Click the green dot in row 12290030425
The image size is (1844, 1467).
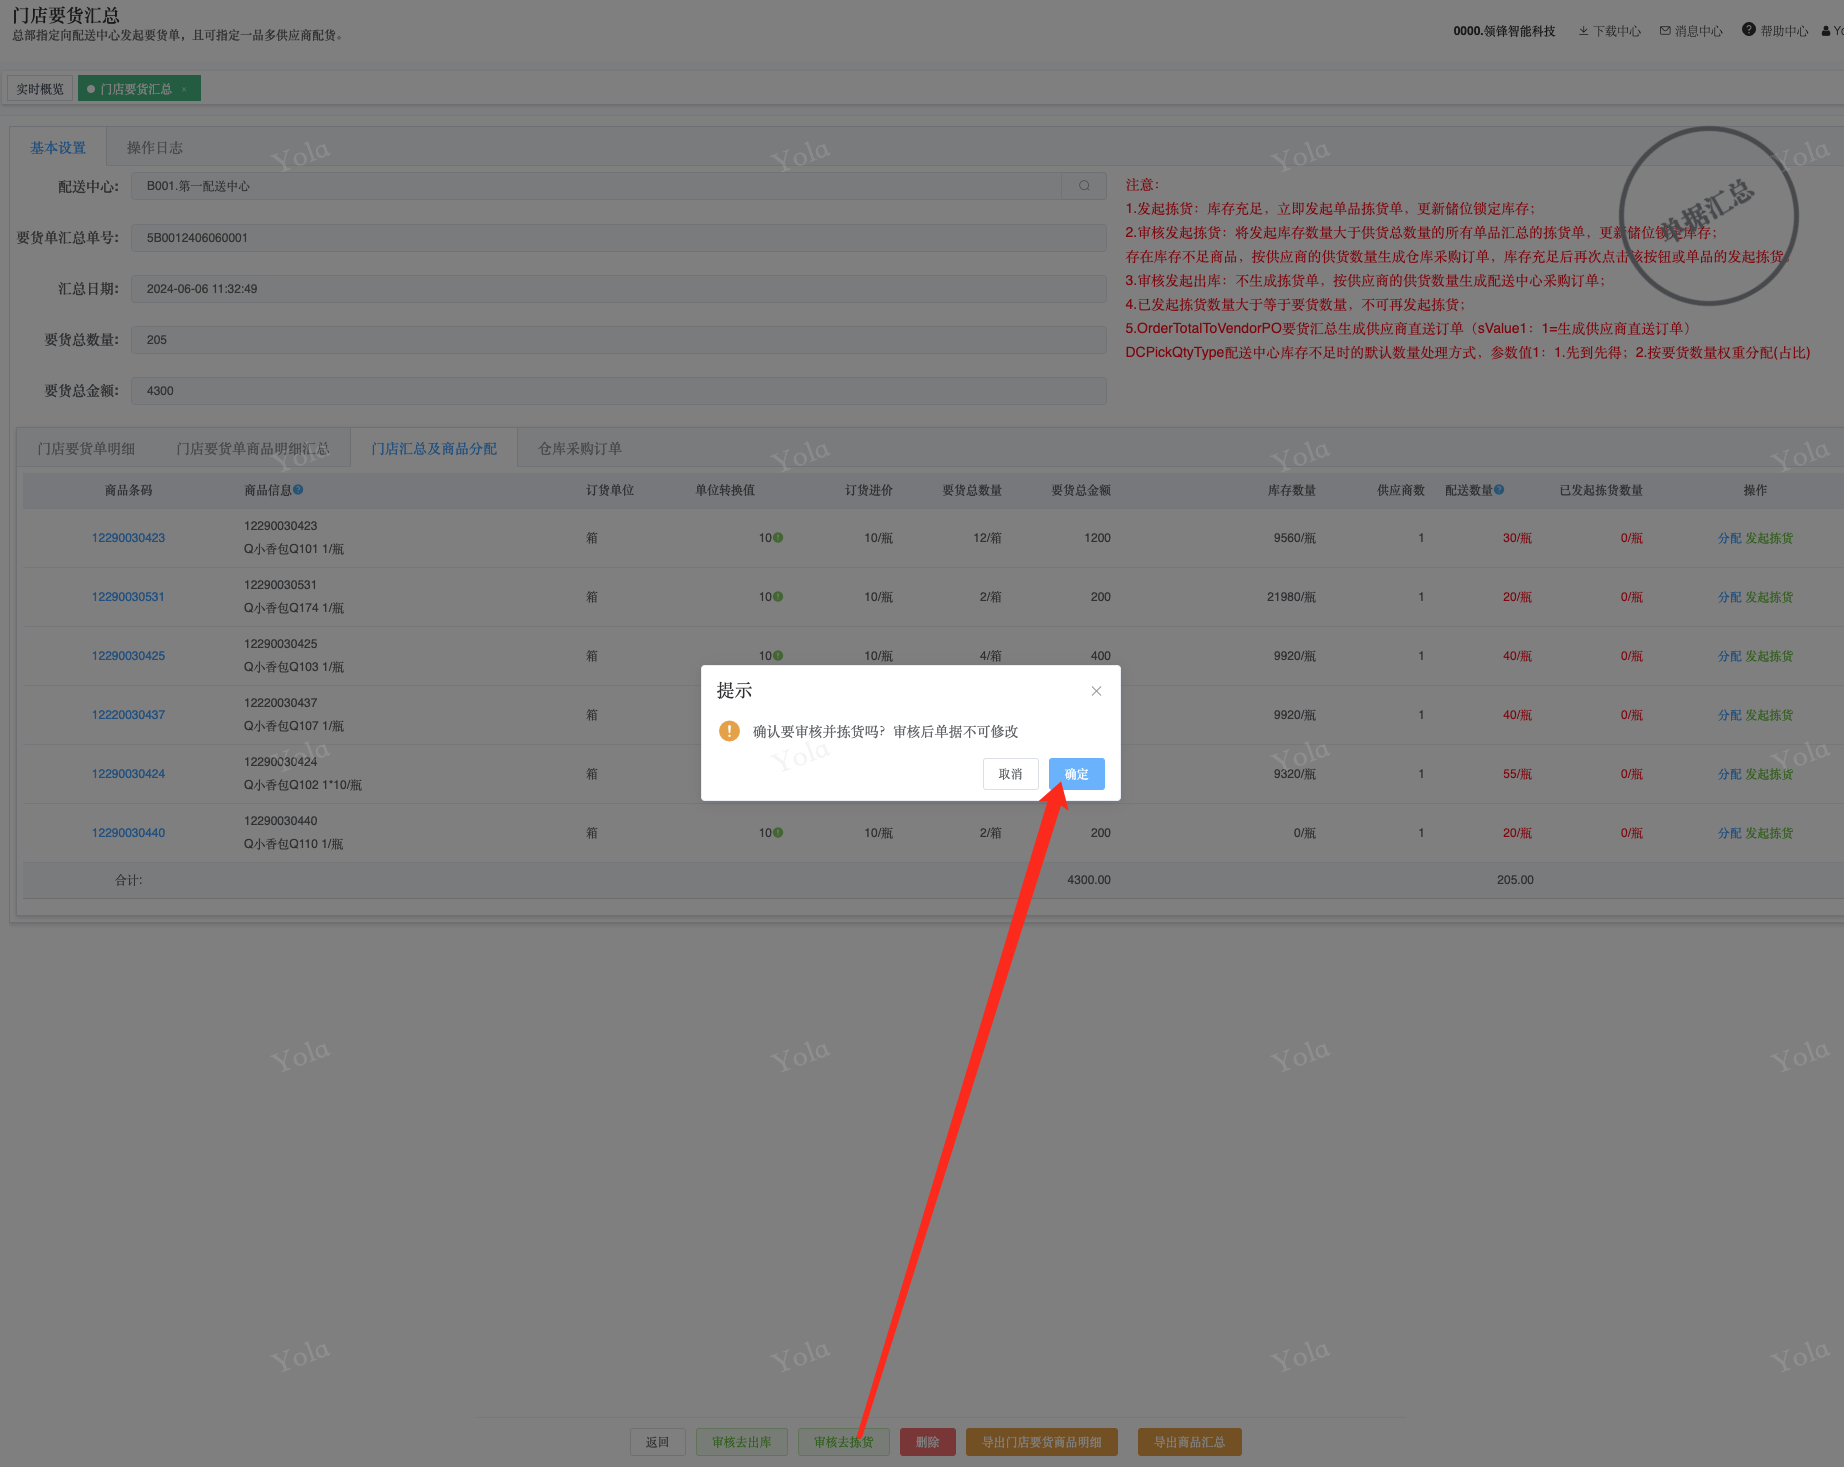click(778, 656)
